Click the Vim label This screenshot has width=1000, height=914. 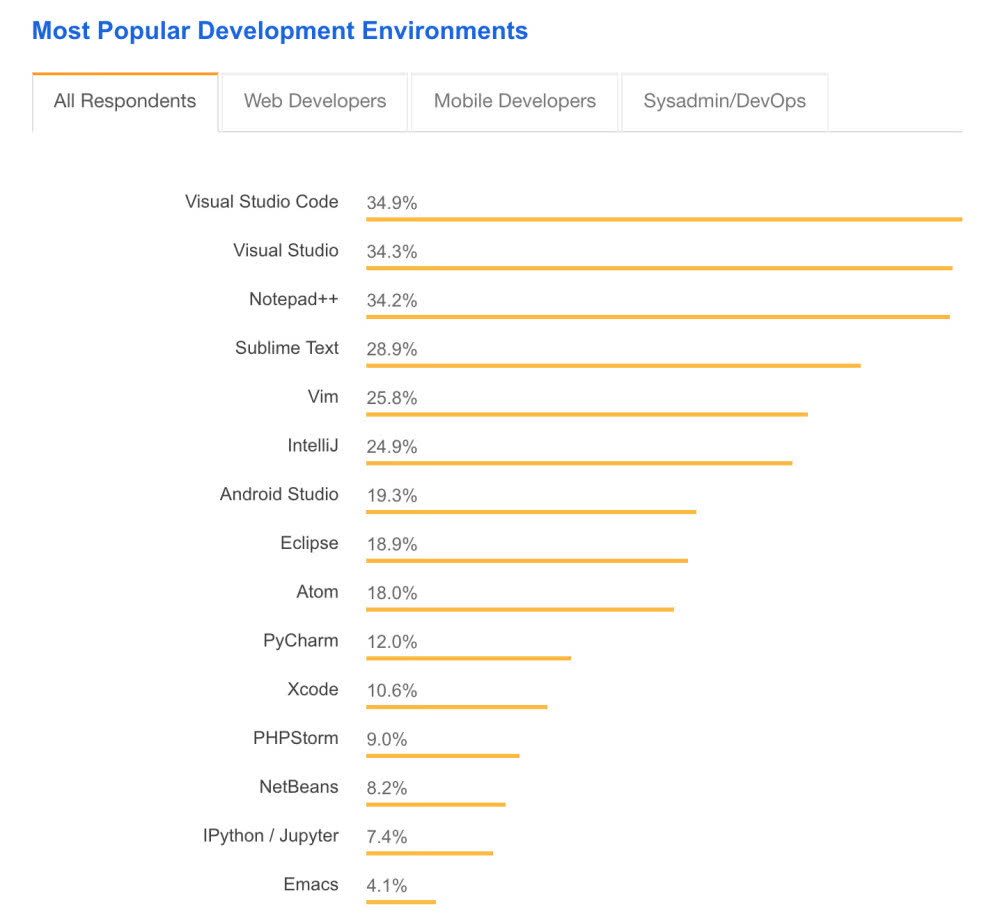coord(323,397)
